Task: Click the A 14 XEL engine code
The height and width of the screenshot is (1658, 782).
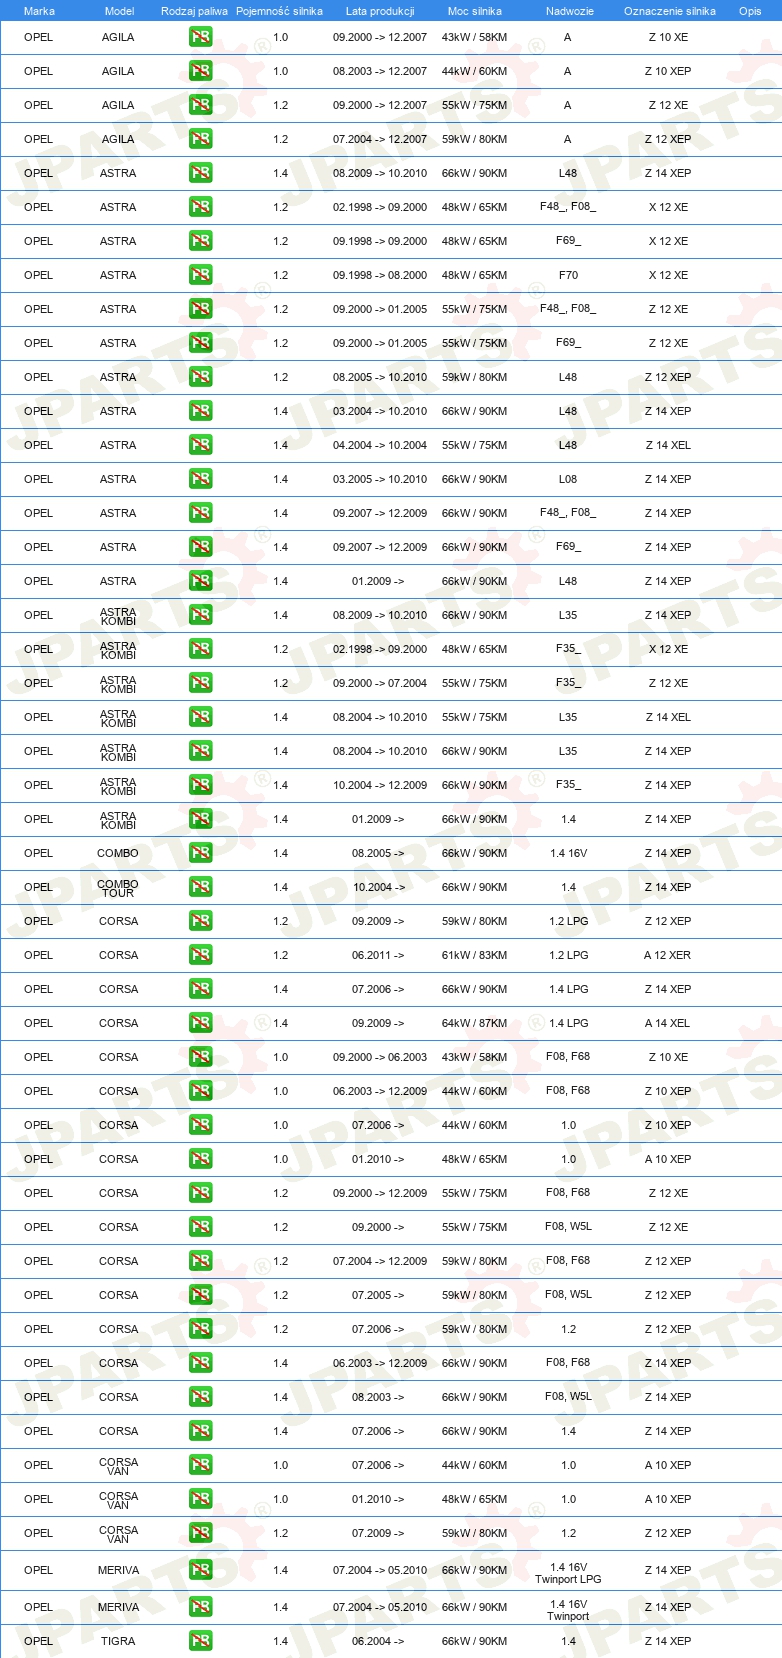Action: click(x=667, y=1023)
